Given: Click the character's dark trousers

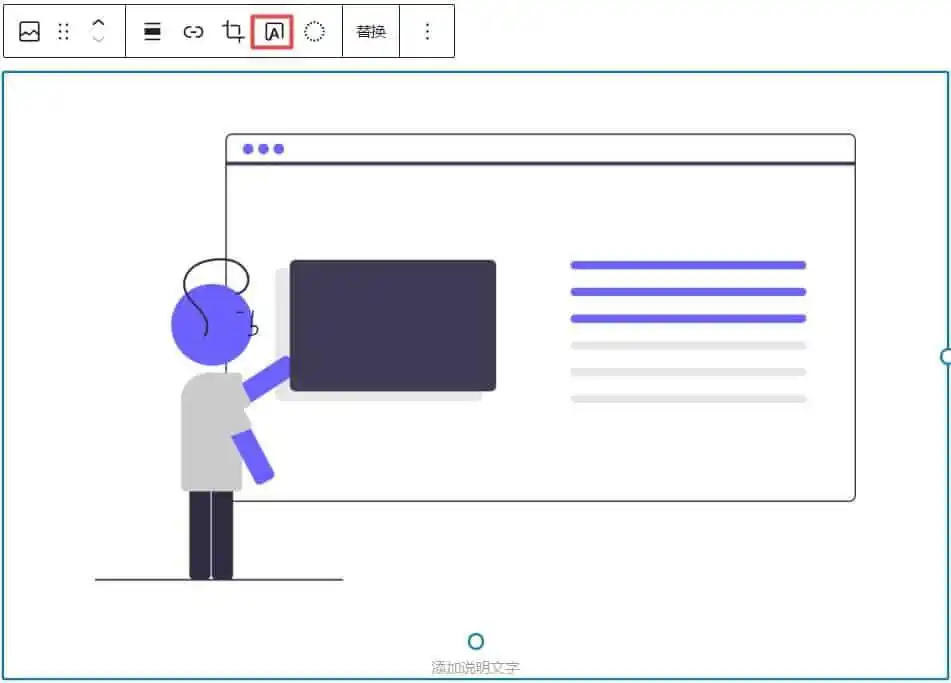Looking at the screenshot, I should click(x=211, y=535).
